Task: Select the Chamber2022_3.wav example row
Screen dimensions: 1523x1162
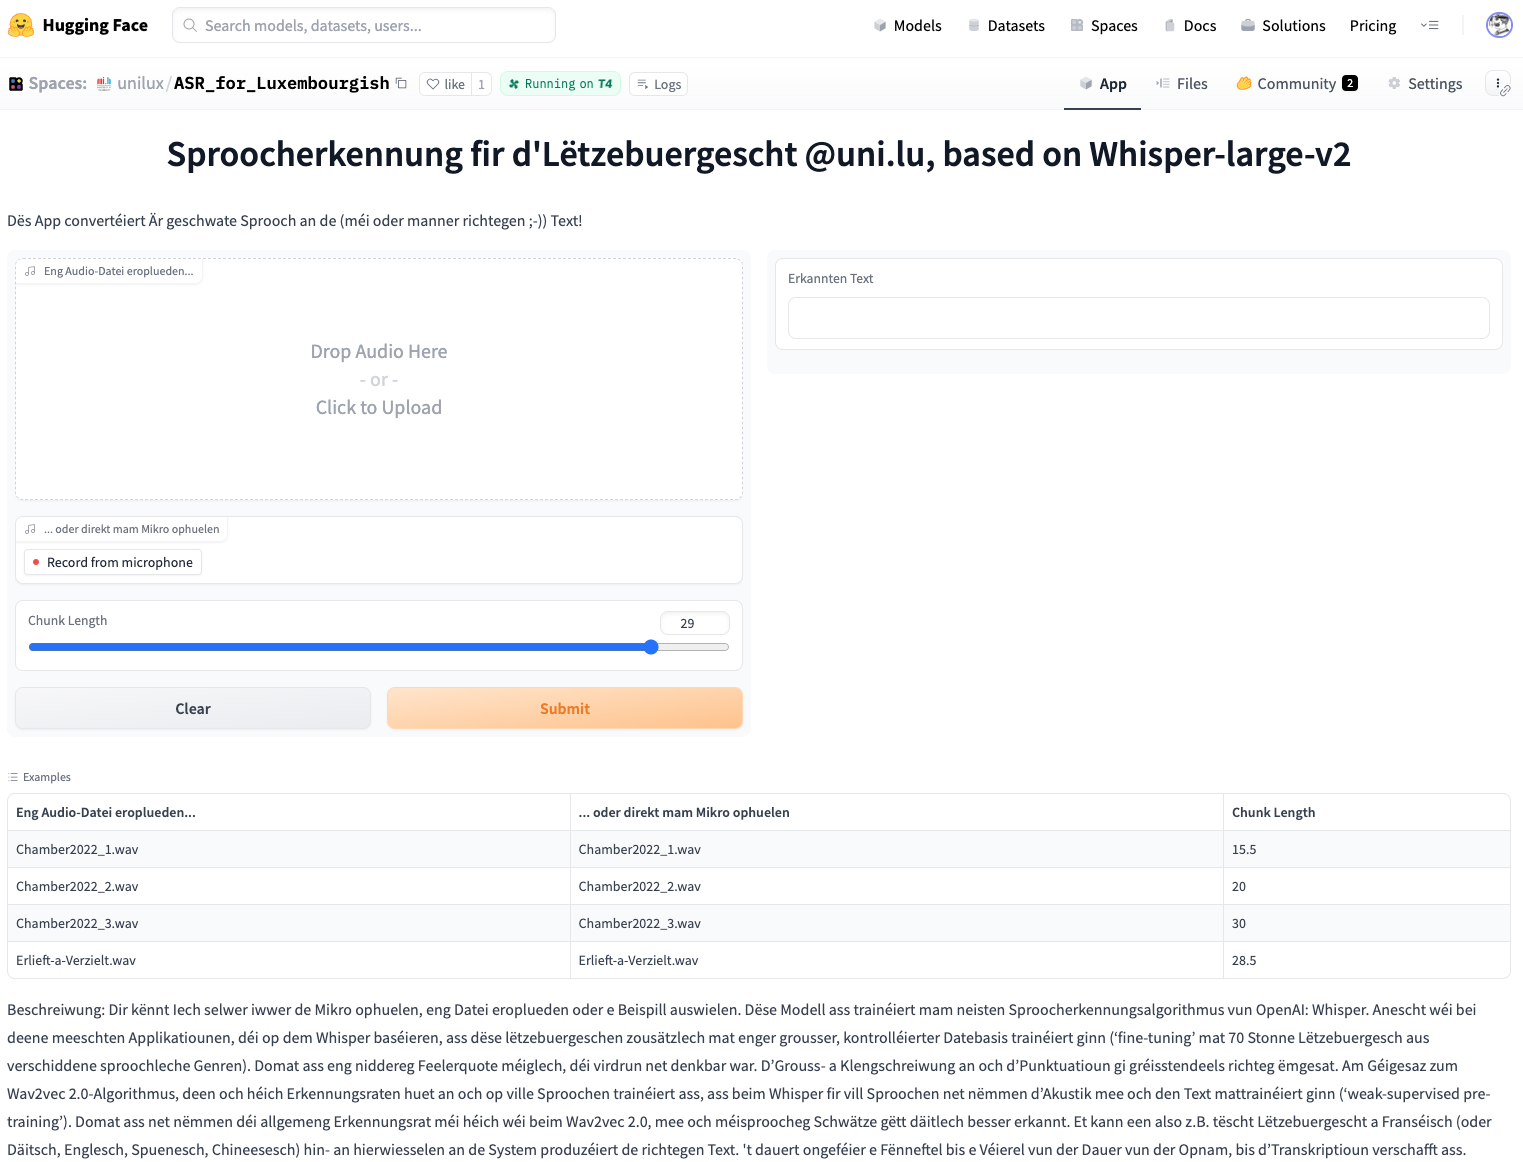Action: 77,923
